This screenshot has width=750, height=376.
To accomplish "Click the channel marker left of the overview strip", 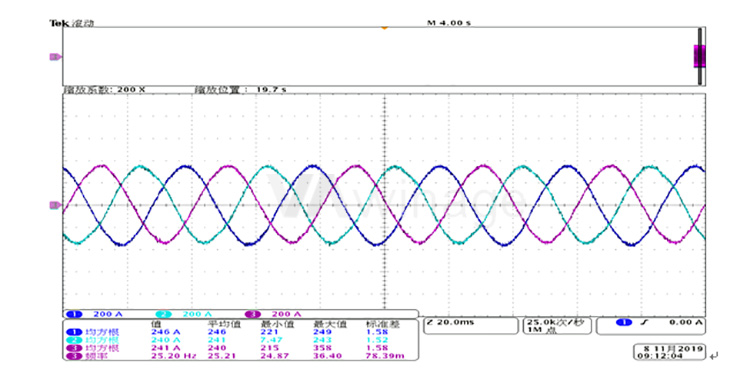I will click(55, 57).
